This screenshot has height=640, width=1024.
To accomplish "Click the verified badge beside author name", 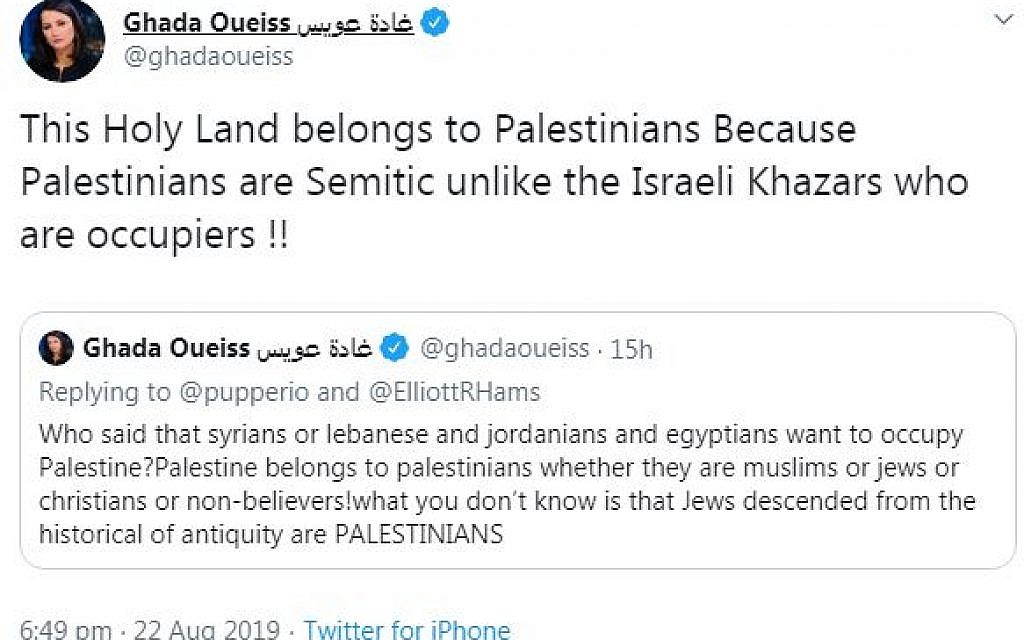I will click(x=434, y=23).
